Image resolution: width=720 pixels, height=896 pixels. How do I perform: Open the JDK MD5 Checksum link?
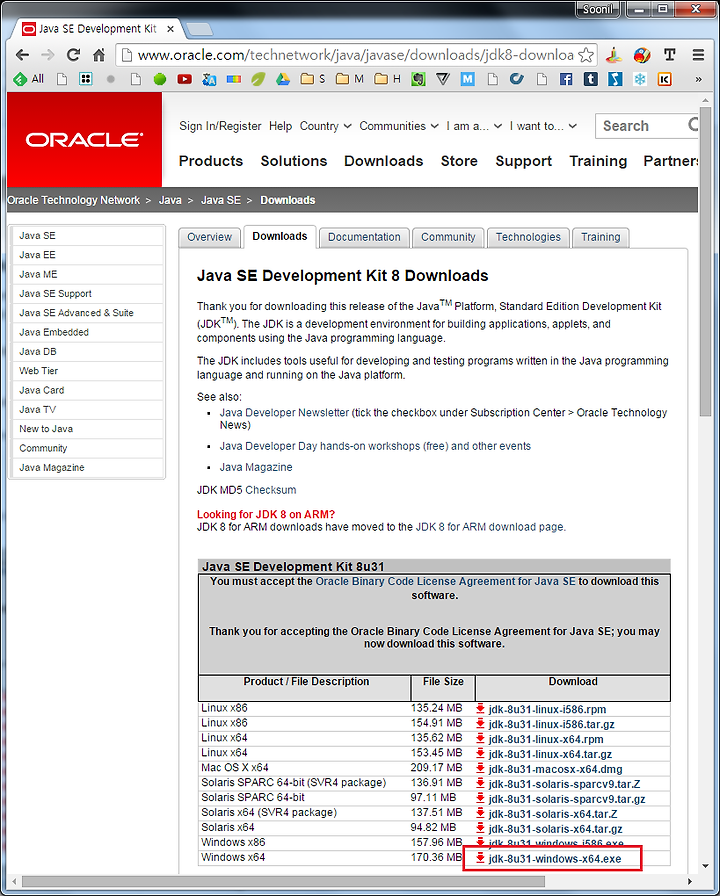[270, 490]
